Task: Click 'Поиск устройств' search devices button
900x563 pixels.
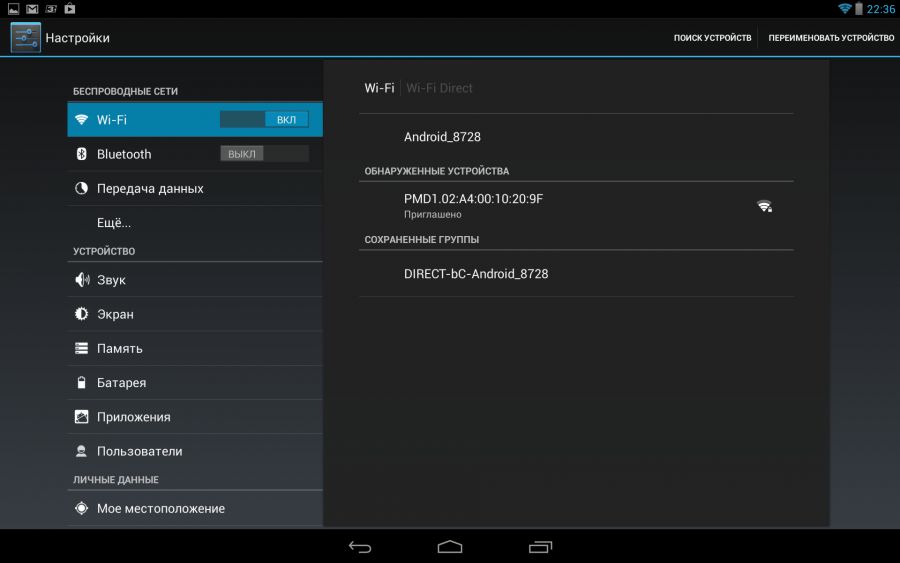Action: point(712,38)
